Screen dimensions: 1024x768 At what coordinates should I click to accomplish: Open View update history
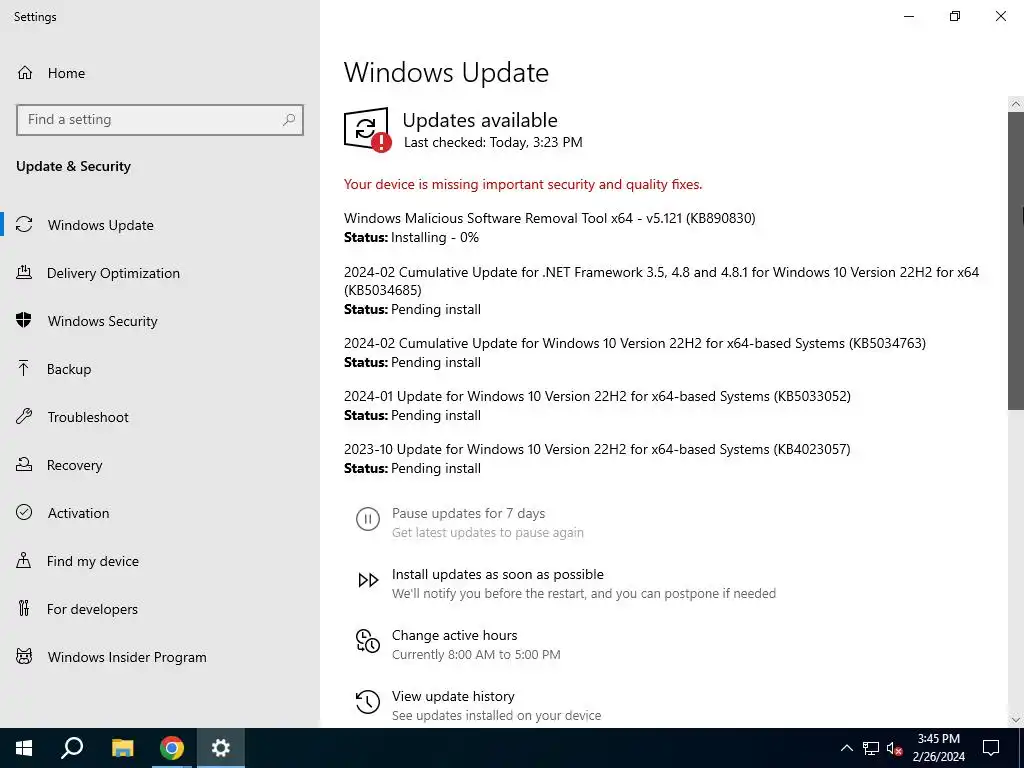(453, 696)
